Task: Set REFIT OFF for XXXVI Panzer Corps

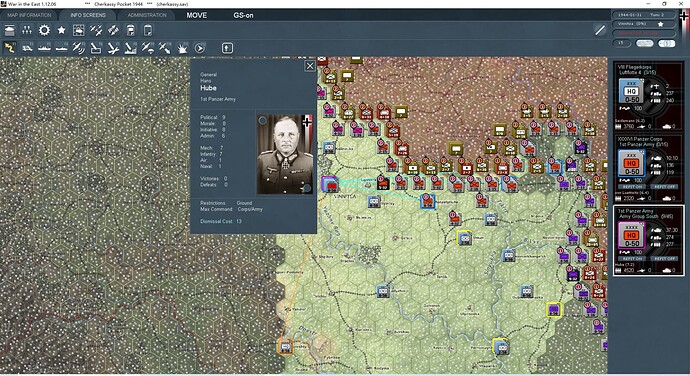Action: point(664,187)
